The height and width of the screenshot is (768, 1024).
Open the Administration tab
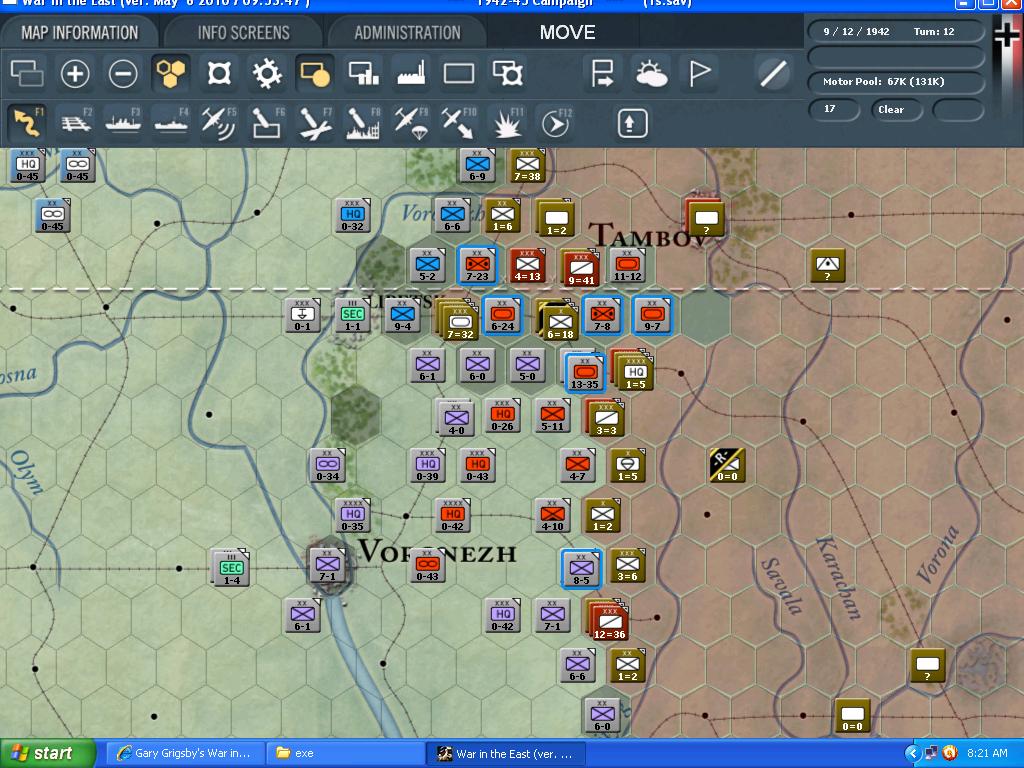[408, 33]
